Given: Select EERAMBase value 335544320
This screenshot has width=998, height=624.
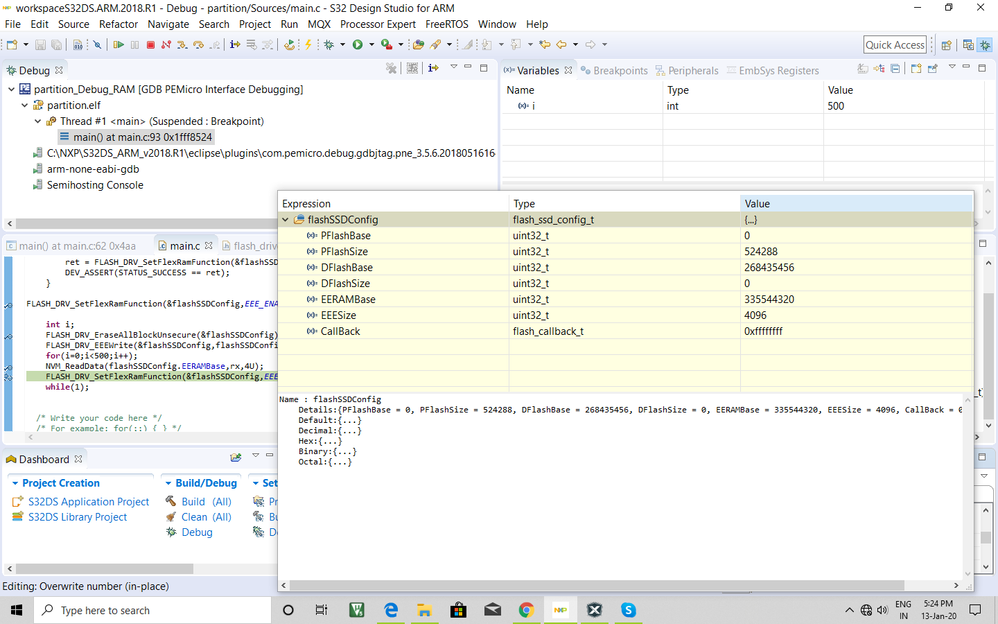Looking at the screenshot, I should [x=769, y=299].
